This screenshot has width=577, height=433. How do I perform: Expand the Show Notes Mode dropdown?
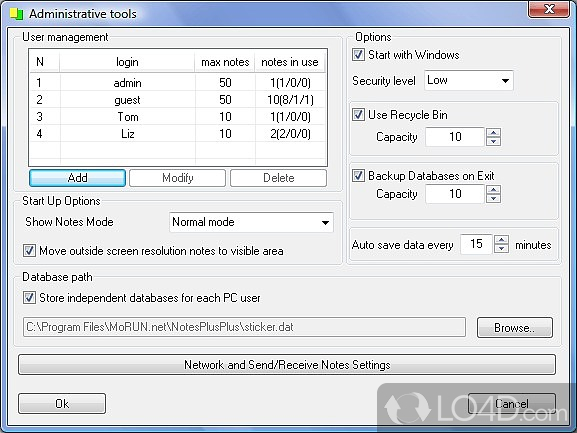[x=251, y=222]
